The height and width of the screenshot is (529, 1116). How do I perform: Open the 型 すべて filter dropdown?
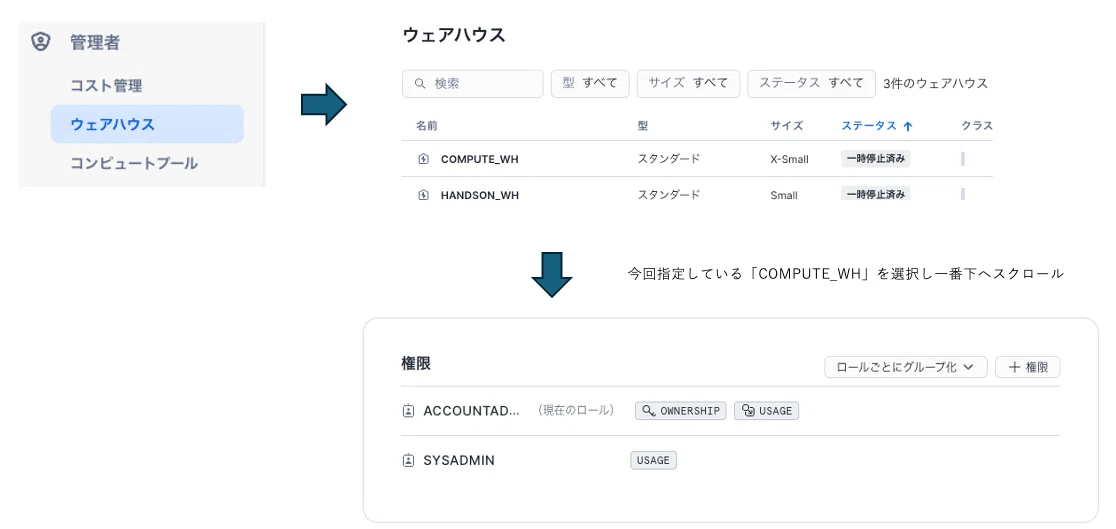point(590,83)
